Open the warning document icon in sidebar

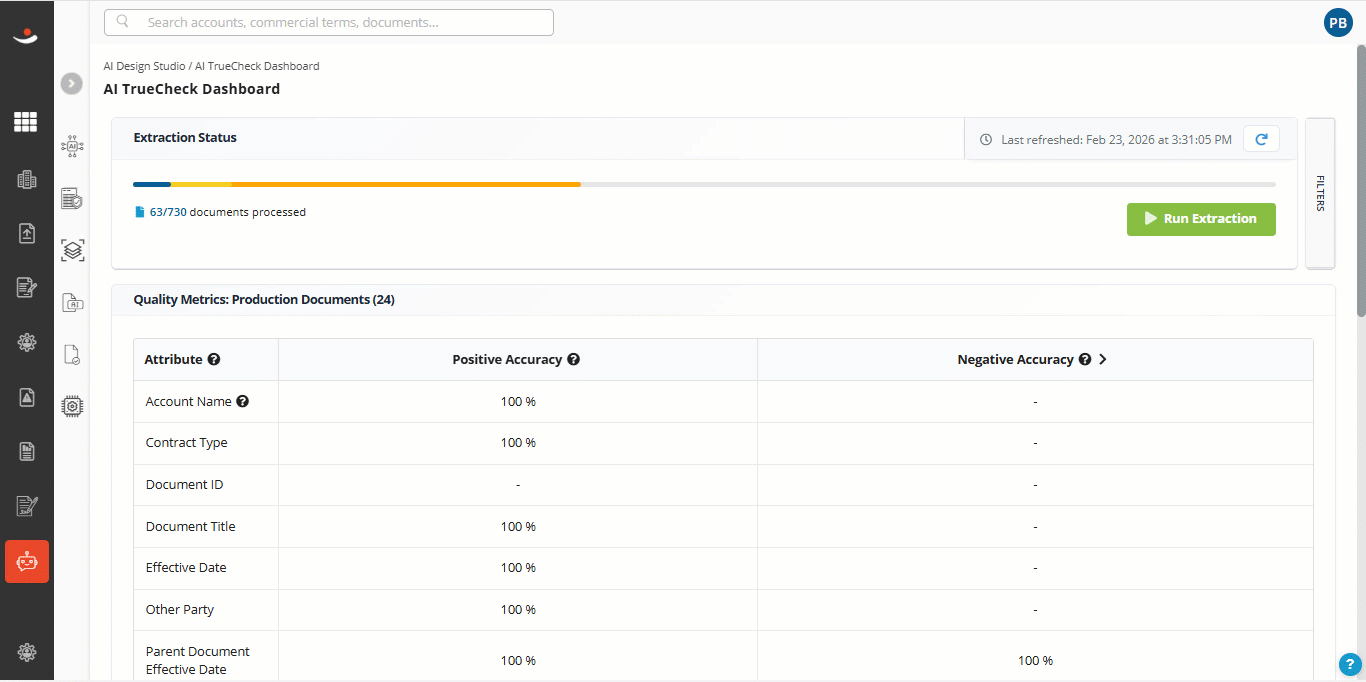(26, 397)
